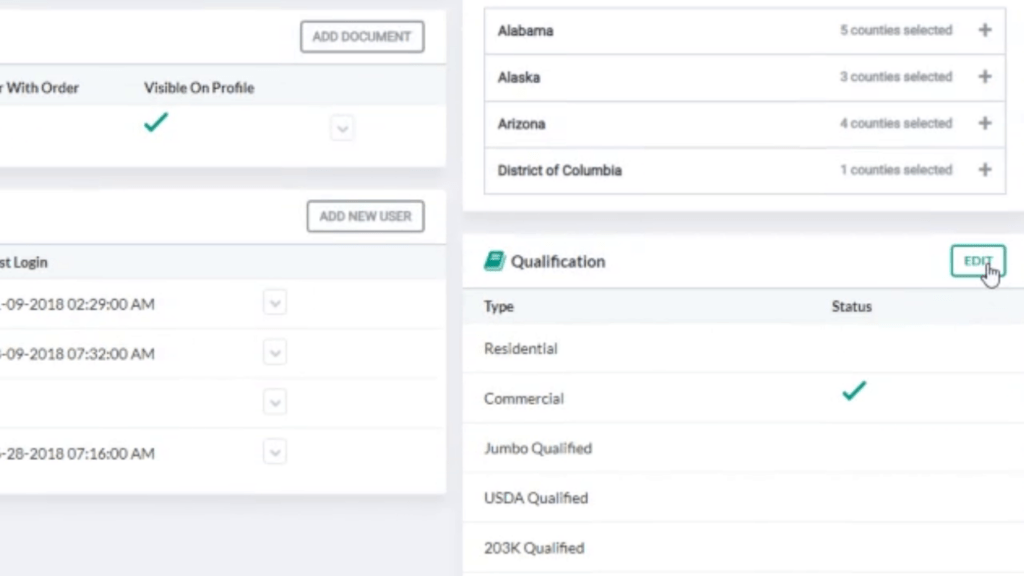Open Qualification EDIT button
Image resolution: width=1024 pixels, height=576 pixels.
[978, 261]
